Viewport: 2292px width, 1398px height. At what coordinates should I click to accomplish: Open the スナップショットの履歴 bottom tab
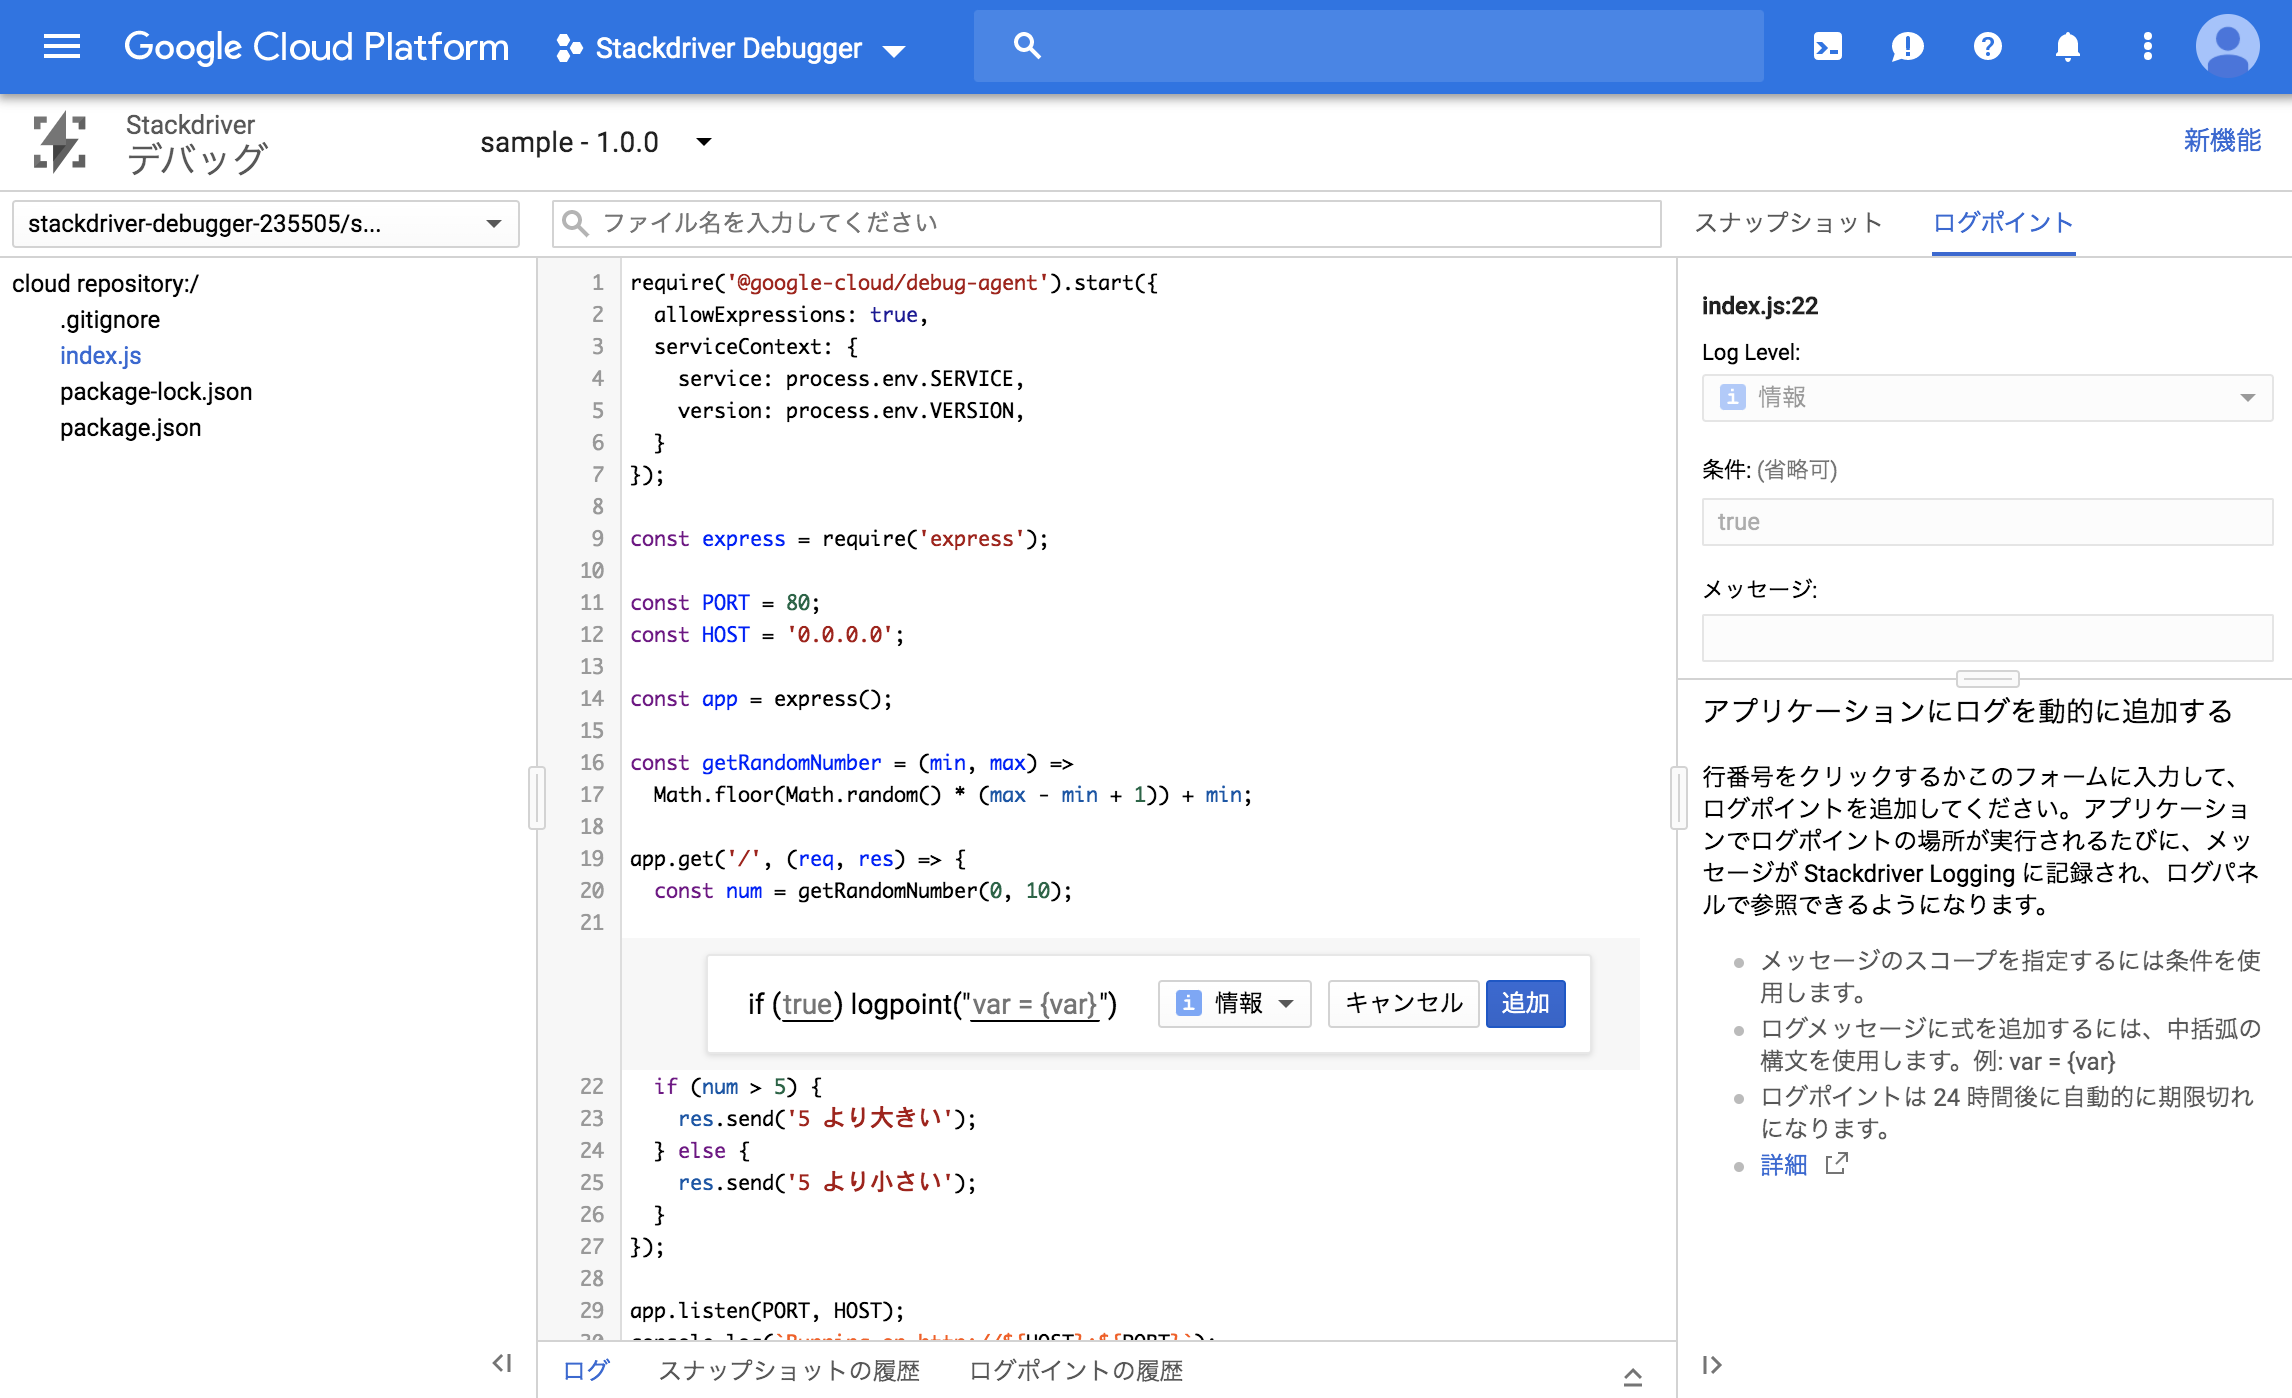pos(791,1371)
